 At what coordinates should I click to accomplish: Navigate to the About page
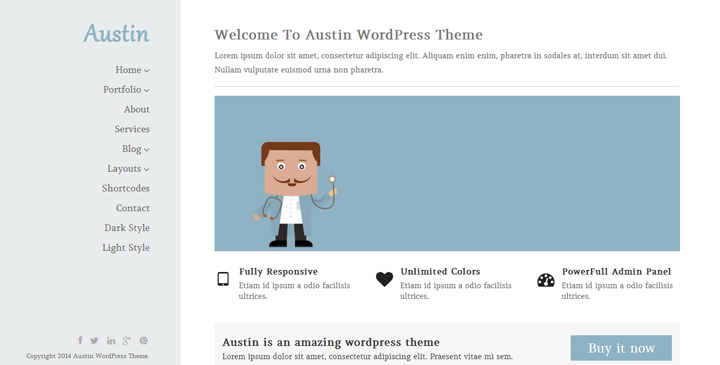[x=137, y=109]
